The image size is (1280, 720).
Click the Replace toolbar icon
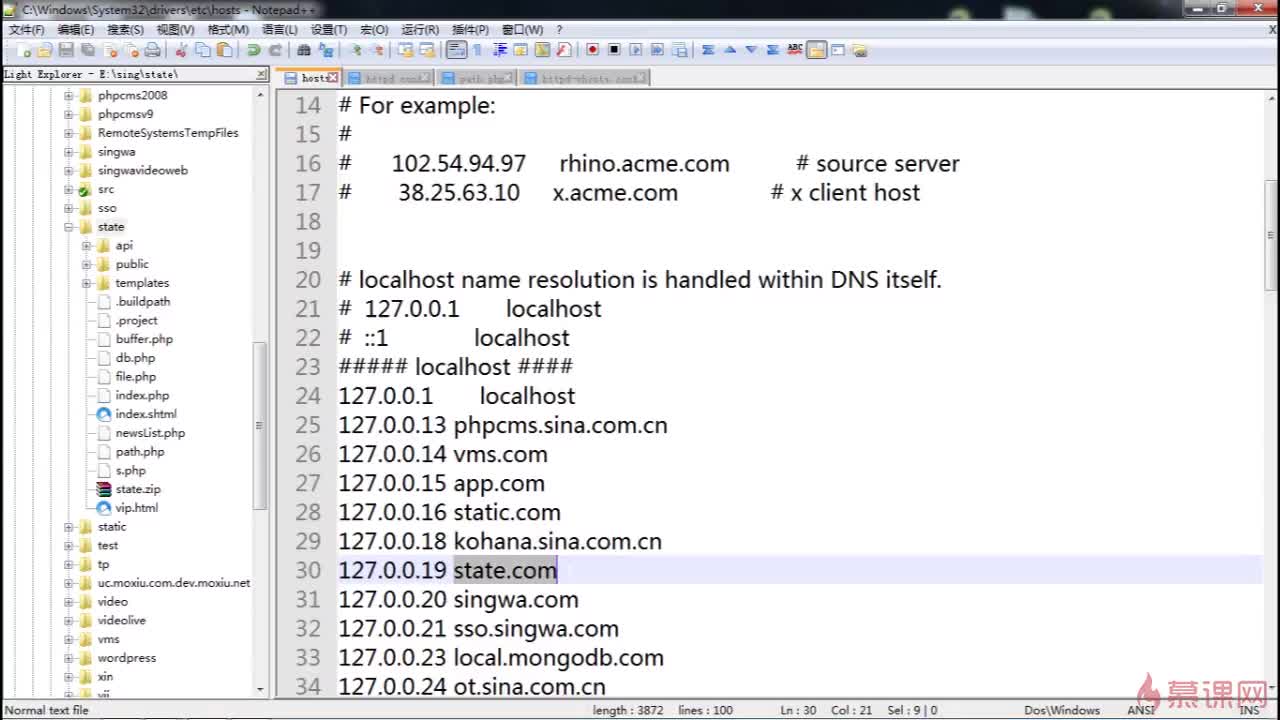(x=326, y=50)
